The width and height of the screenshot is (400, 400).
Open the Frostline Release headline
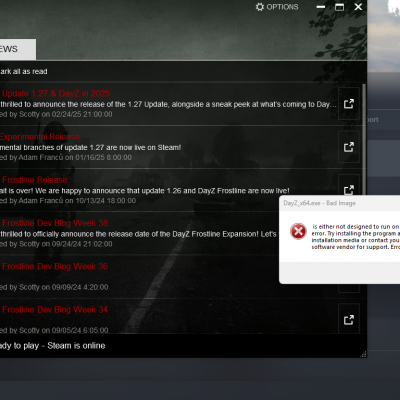(35, 180)
